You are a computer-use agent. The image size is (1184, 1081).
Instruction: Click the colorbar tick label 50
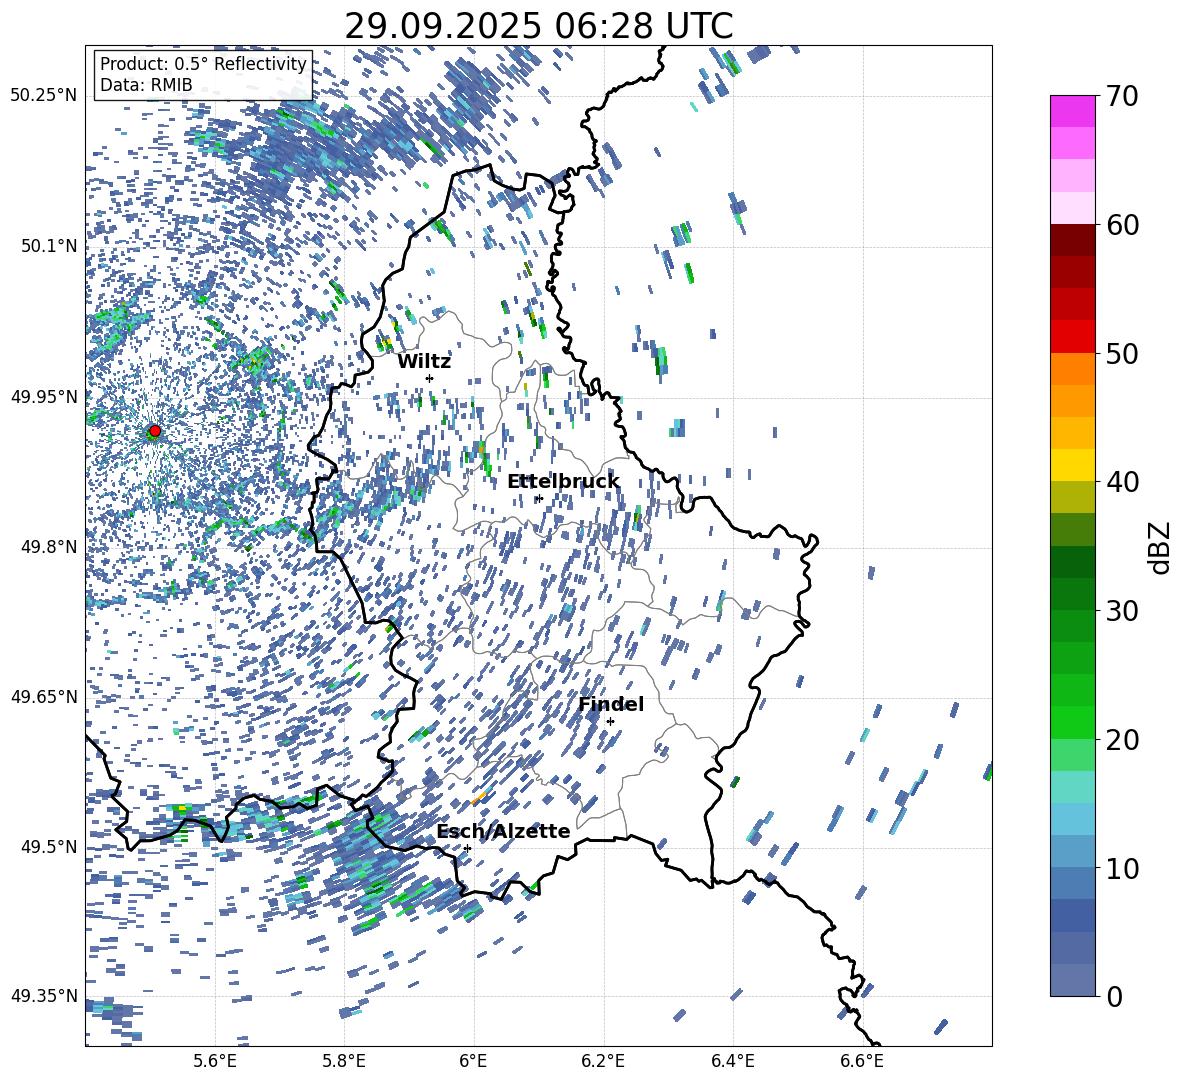coord(1123,354)
